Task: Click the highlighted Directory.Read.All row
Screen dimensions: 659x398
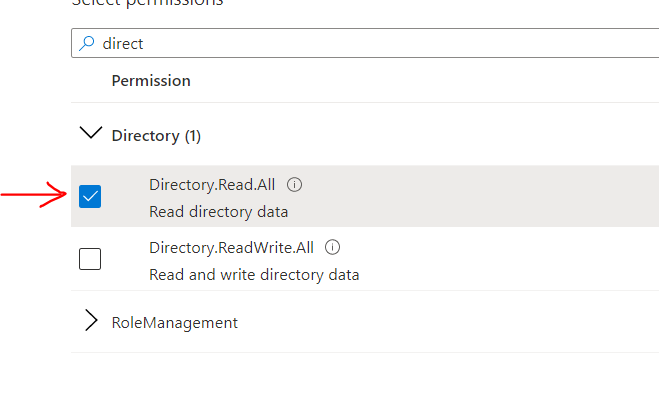Action: click(x=365, y=196)
